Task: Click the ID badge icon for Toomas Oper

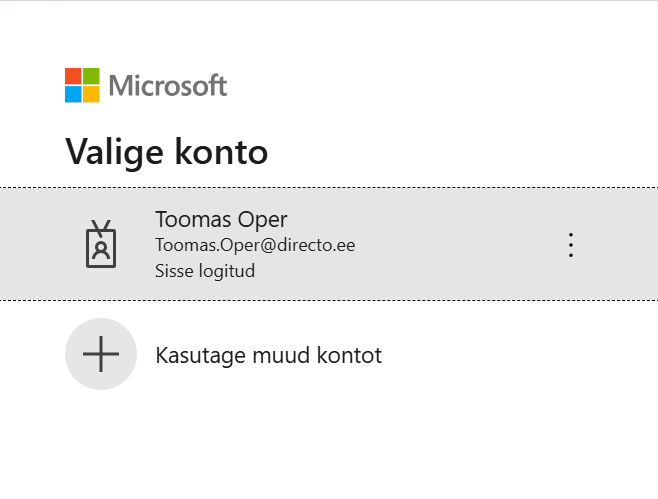Action: coord(101,243)
